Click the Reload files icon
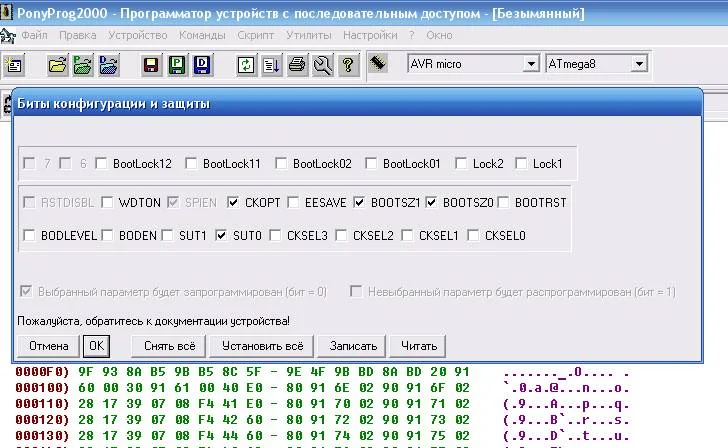The image size is (728, 448). tap(246, 65)
